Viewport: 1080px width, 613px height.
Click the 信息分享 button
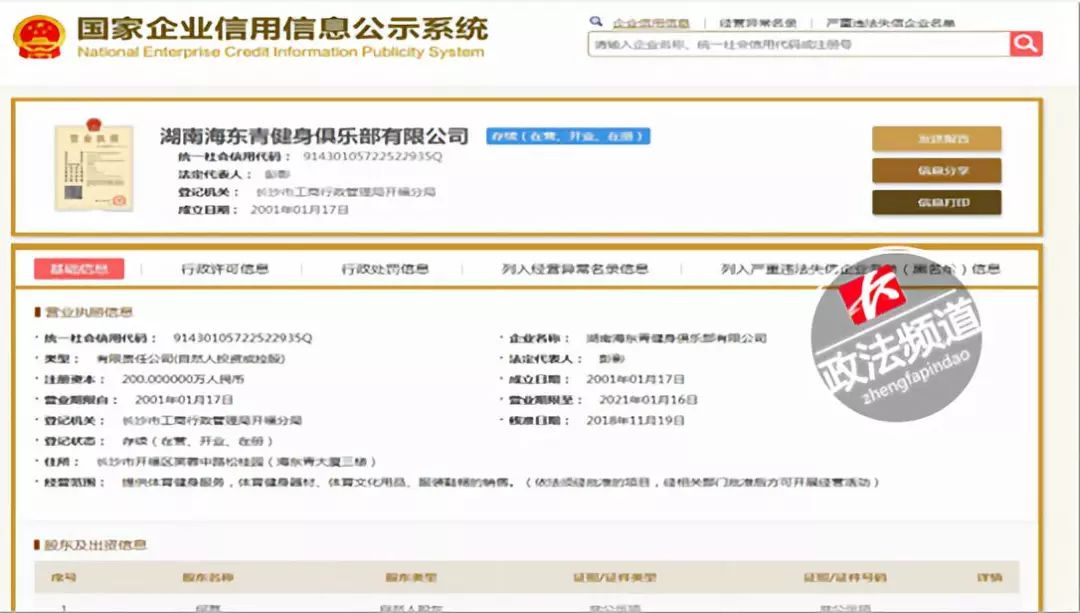[937, 170]
